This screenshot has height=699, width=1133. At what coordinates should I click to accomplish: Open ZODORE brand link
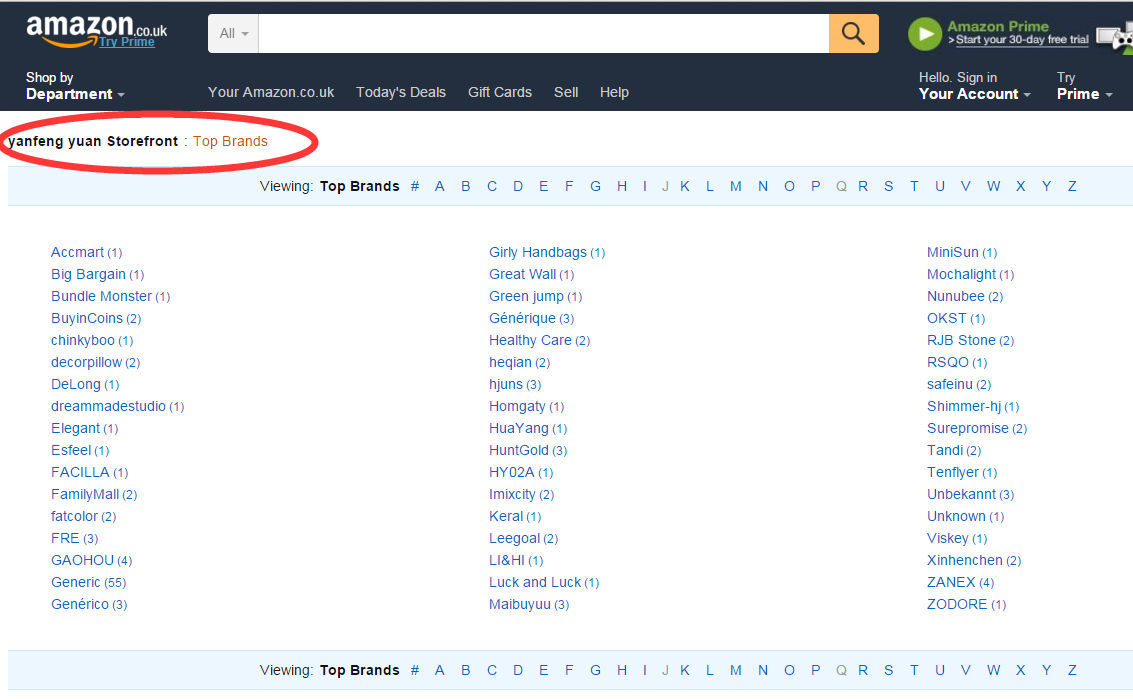click(957, 604)
